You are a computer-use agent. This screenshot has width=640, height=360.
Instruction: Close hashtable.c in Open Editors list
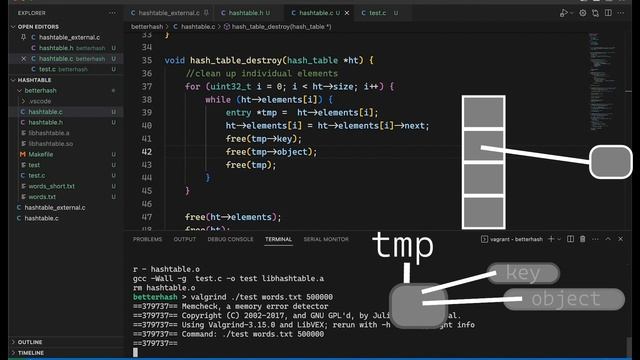coord(23,59)
